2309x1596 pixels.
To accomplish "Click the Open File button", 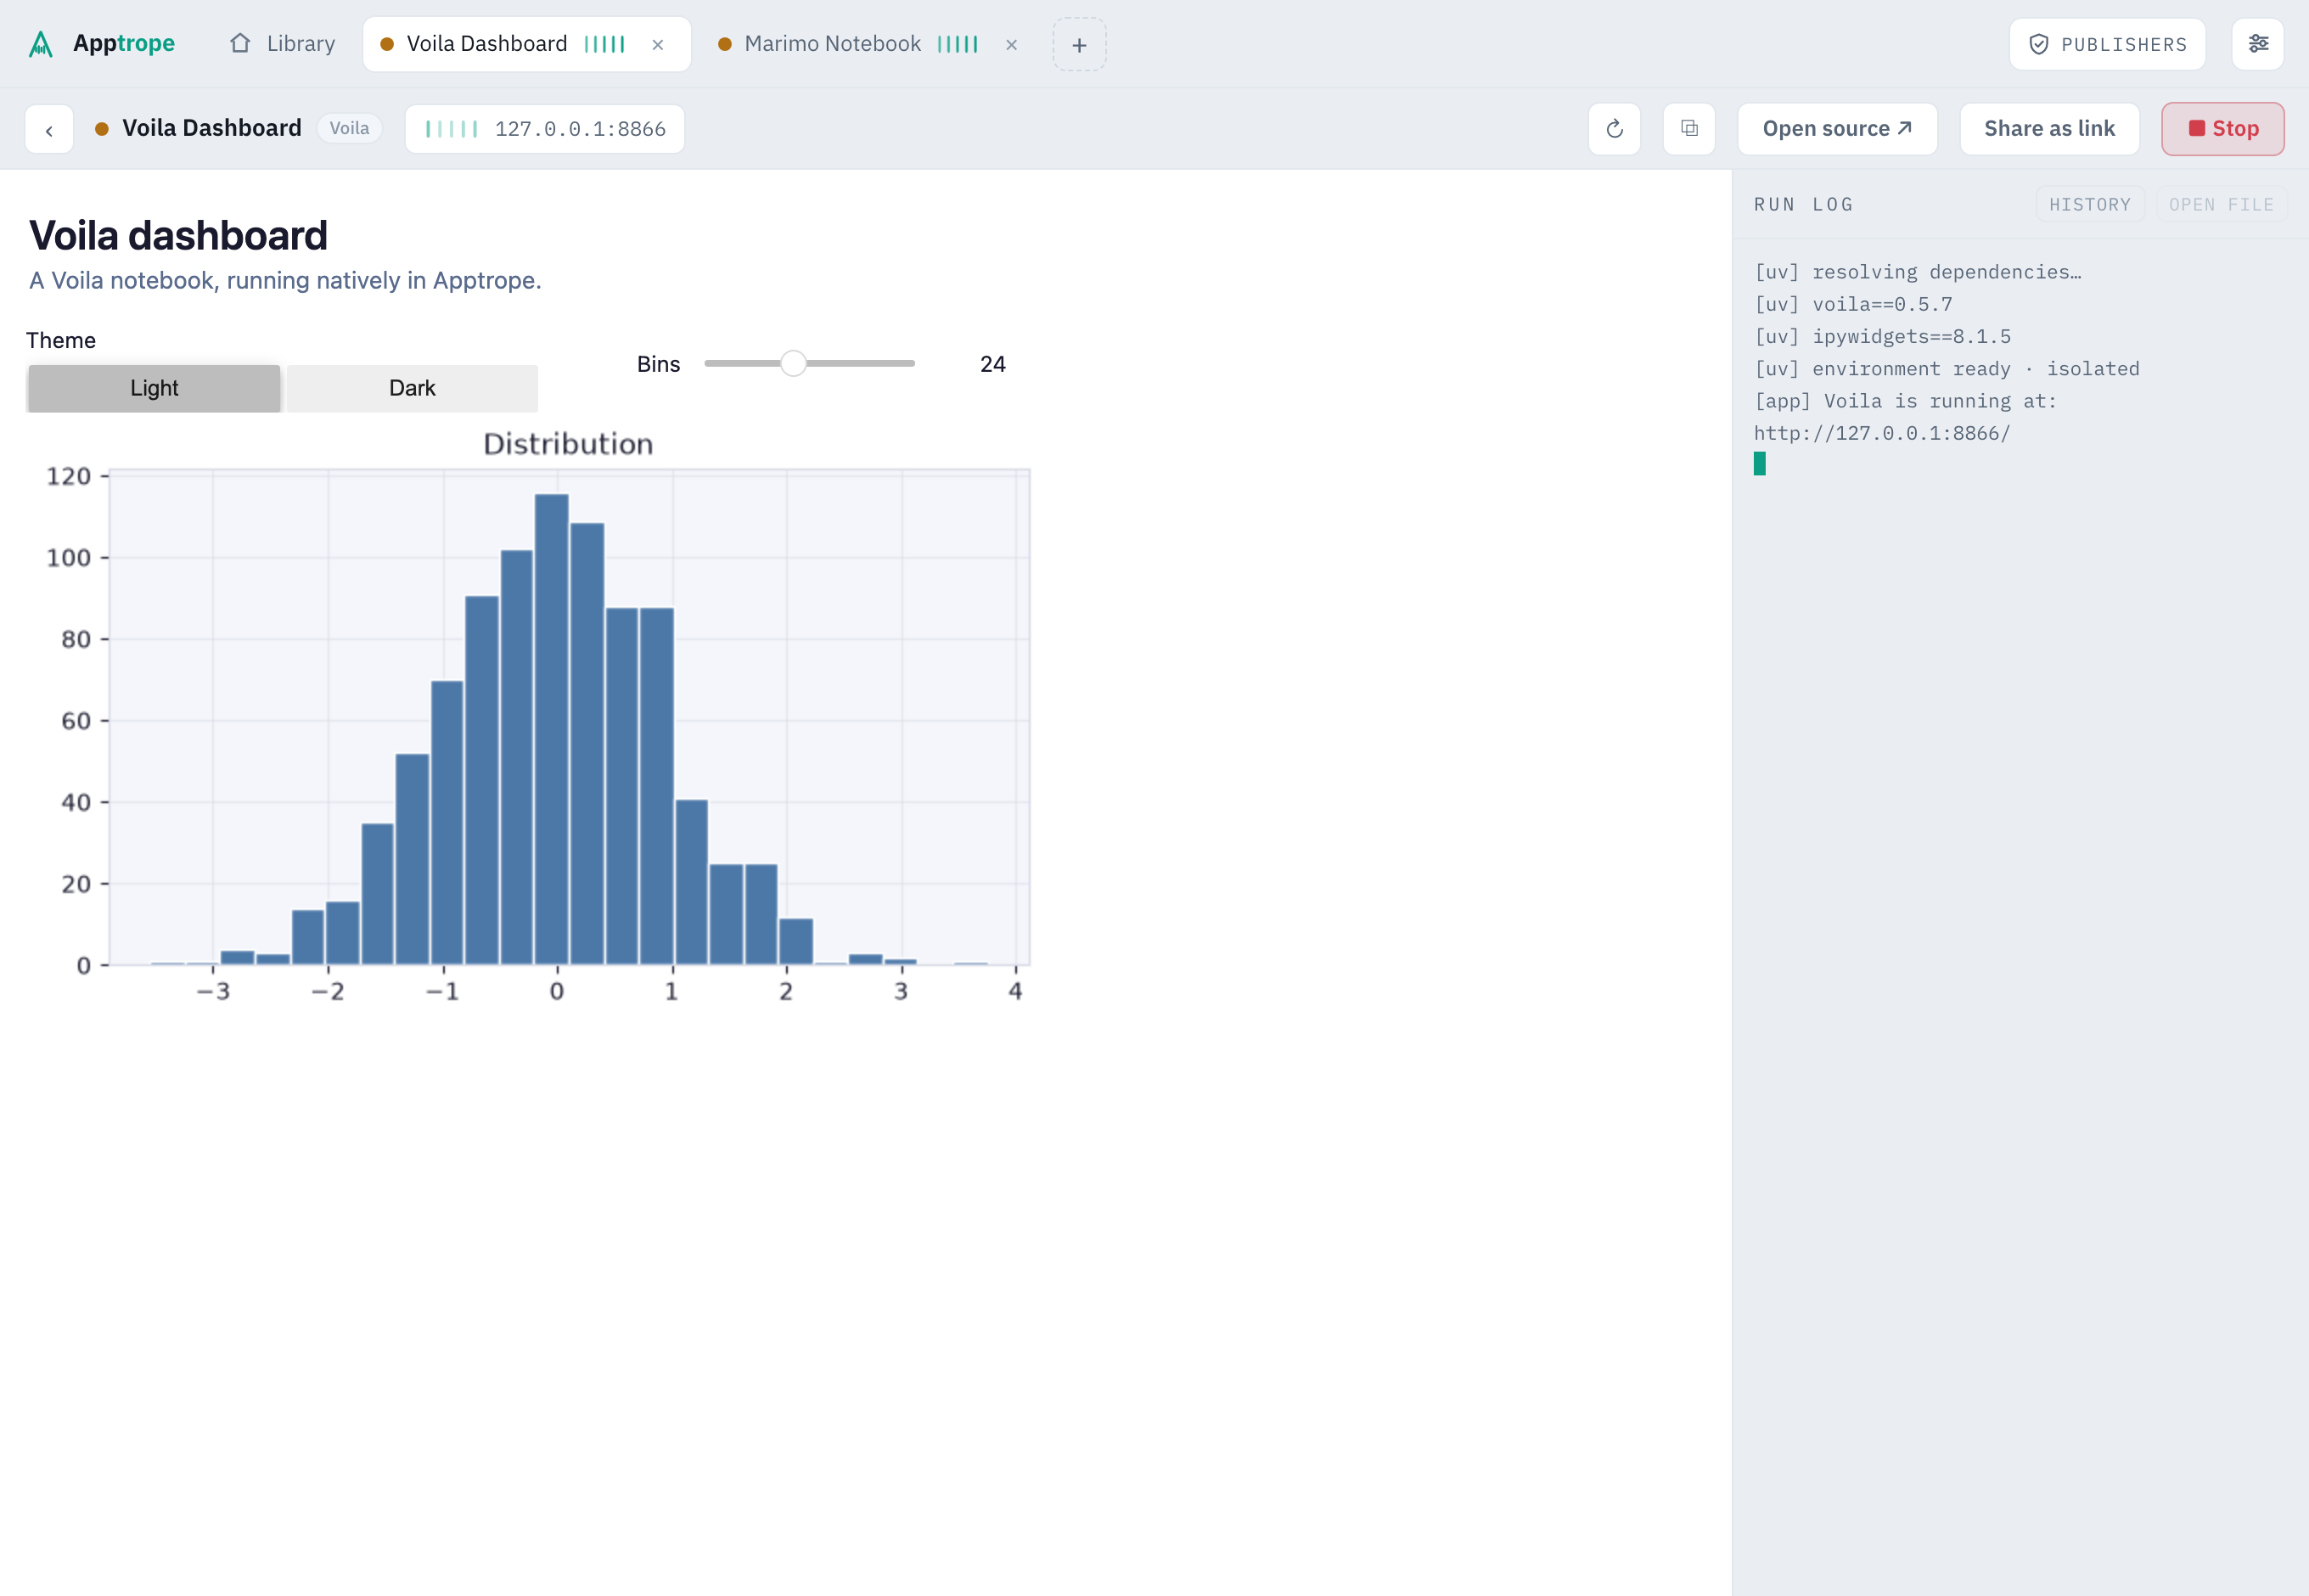I will (x=2221, y=204).
